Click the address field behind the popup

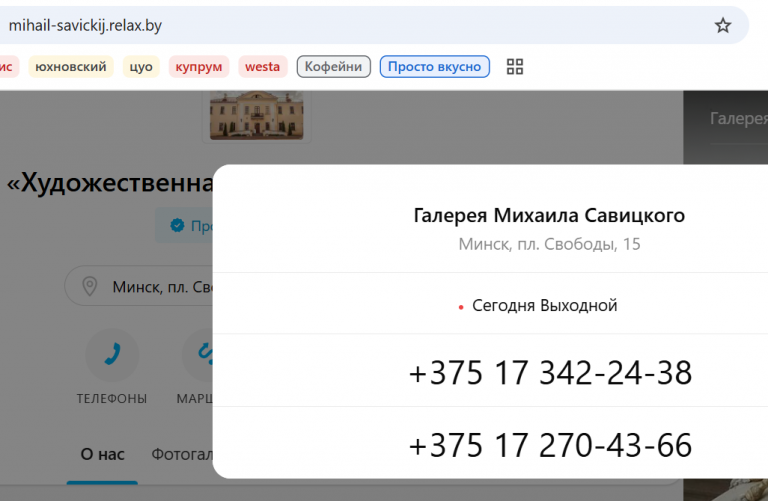click(x=139, y=286)
